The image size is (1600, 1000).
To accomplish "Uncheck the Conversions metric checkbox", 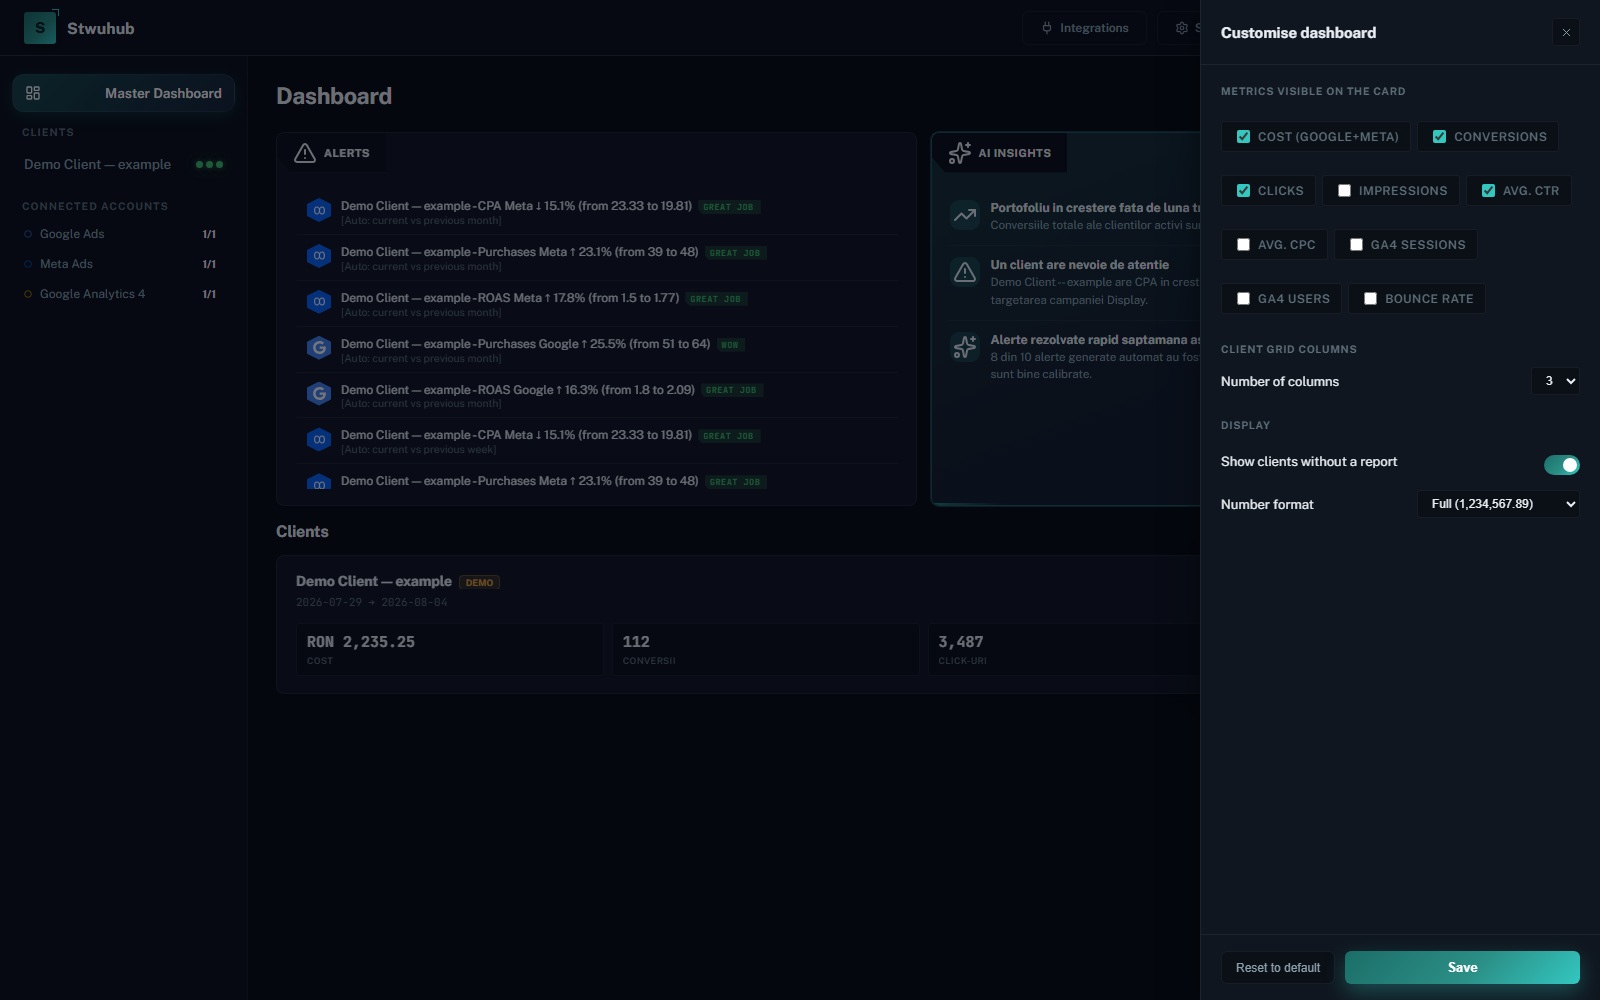I will tap(1439, 137).
